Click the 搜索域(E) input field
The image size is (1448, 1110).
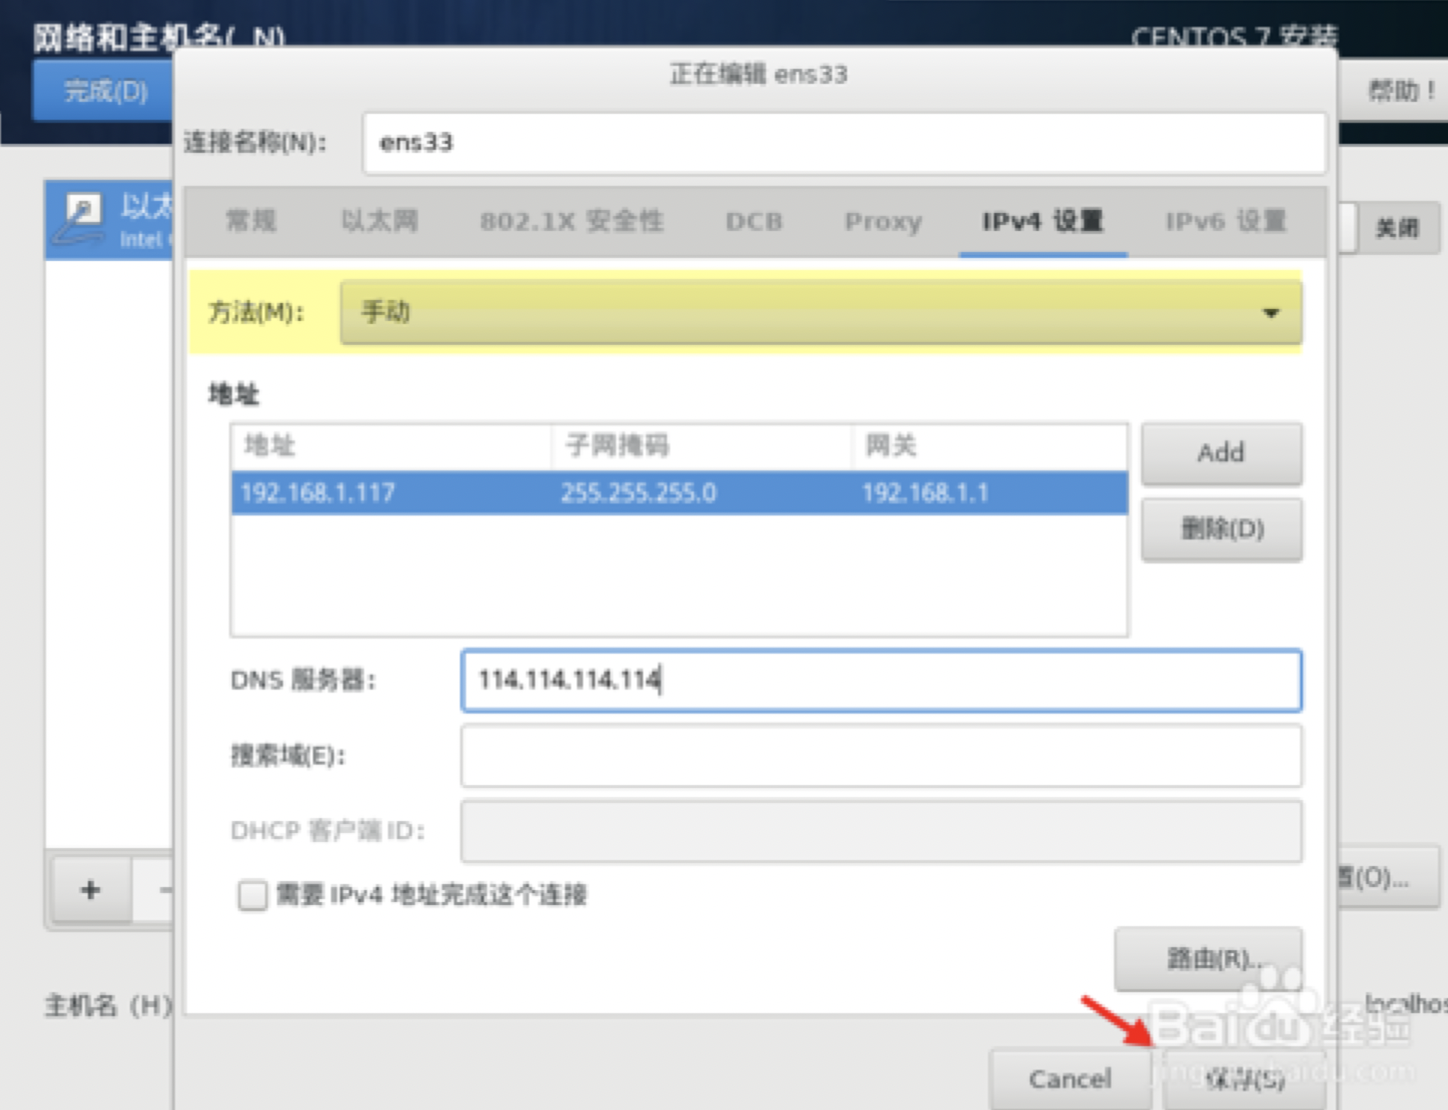881,756
